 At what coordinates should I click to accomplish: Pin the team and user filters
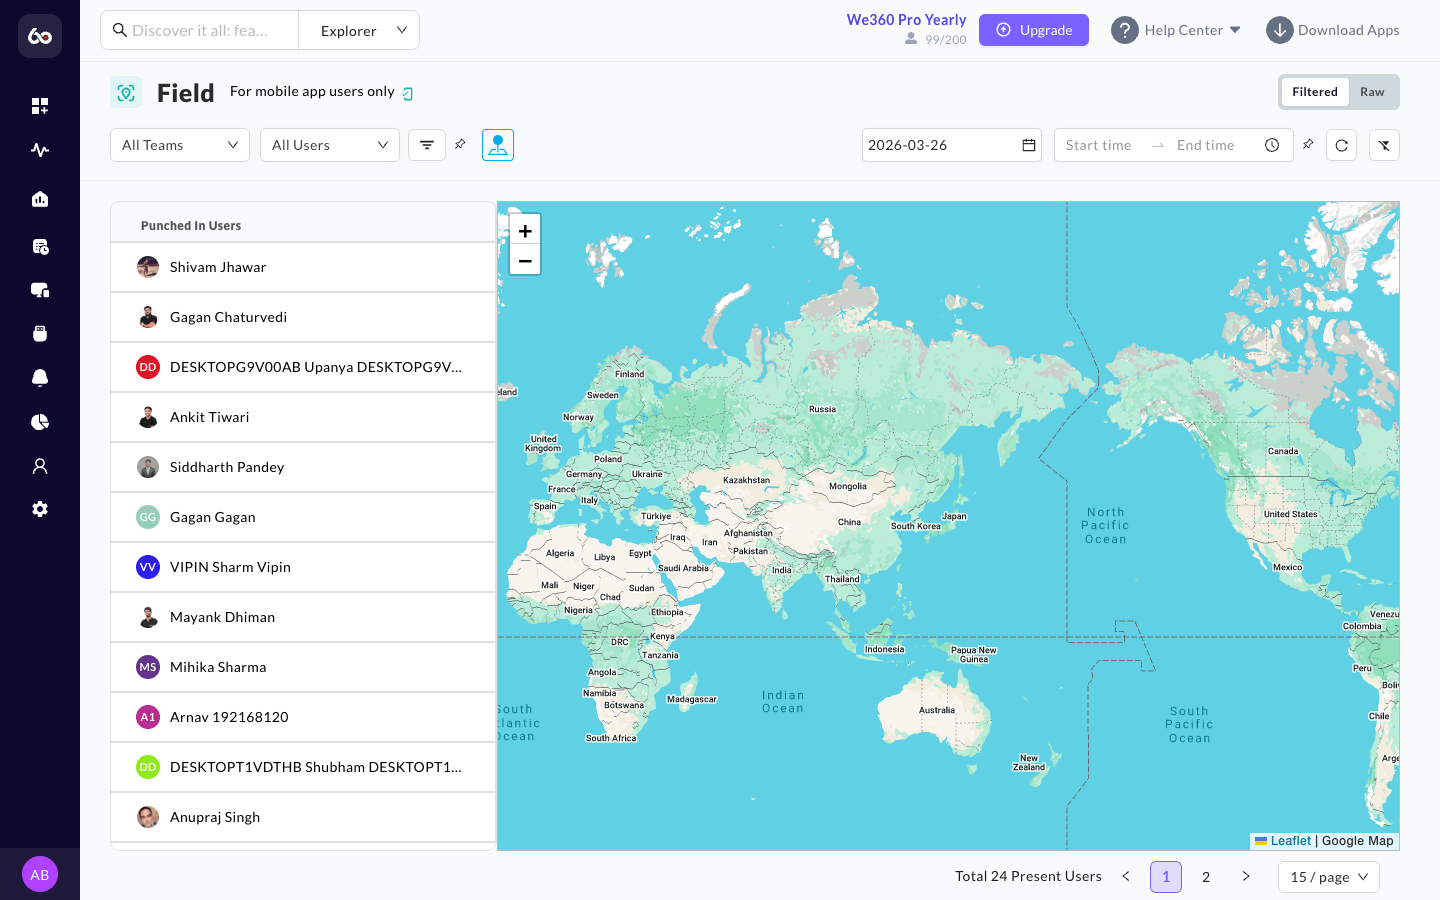coord(460,144)
